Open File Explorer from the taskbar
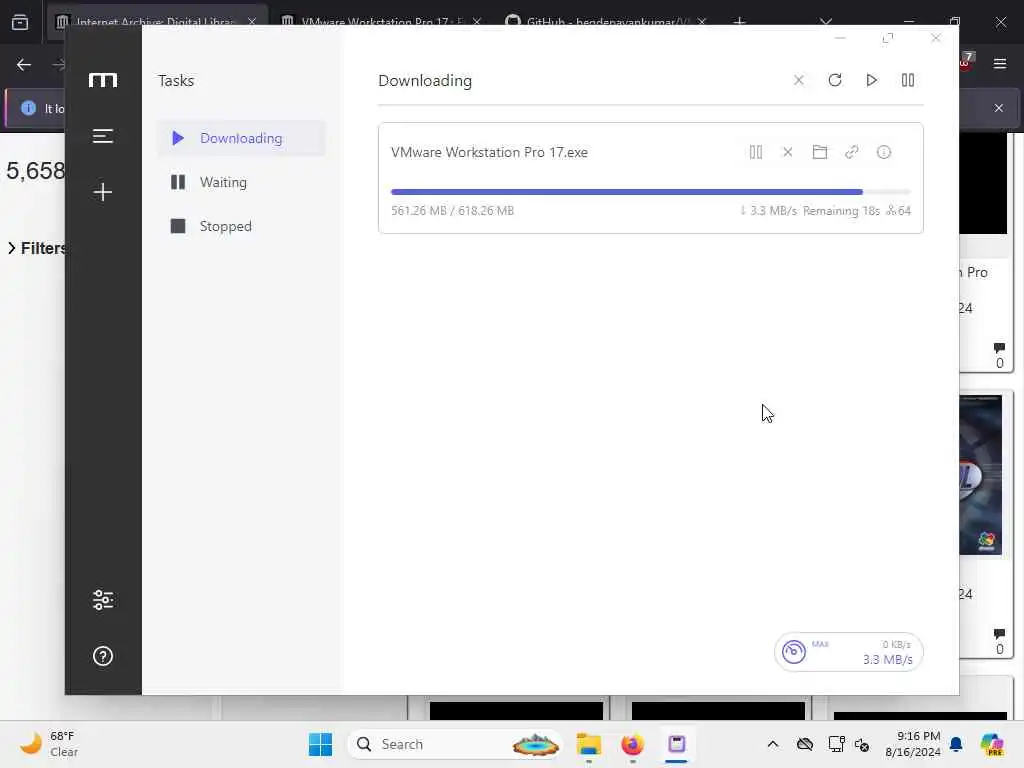The height and width of the screenshot is (768, 1024). [x=588, y=744]
